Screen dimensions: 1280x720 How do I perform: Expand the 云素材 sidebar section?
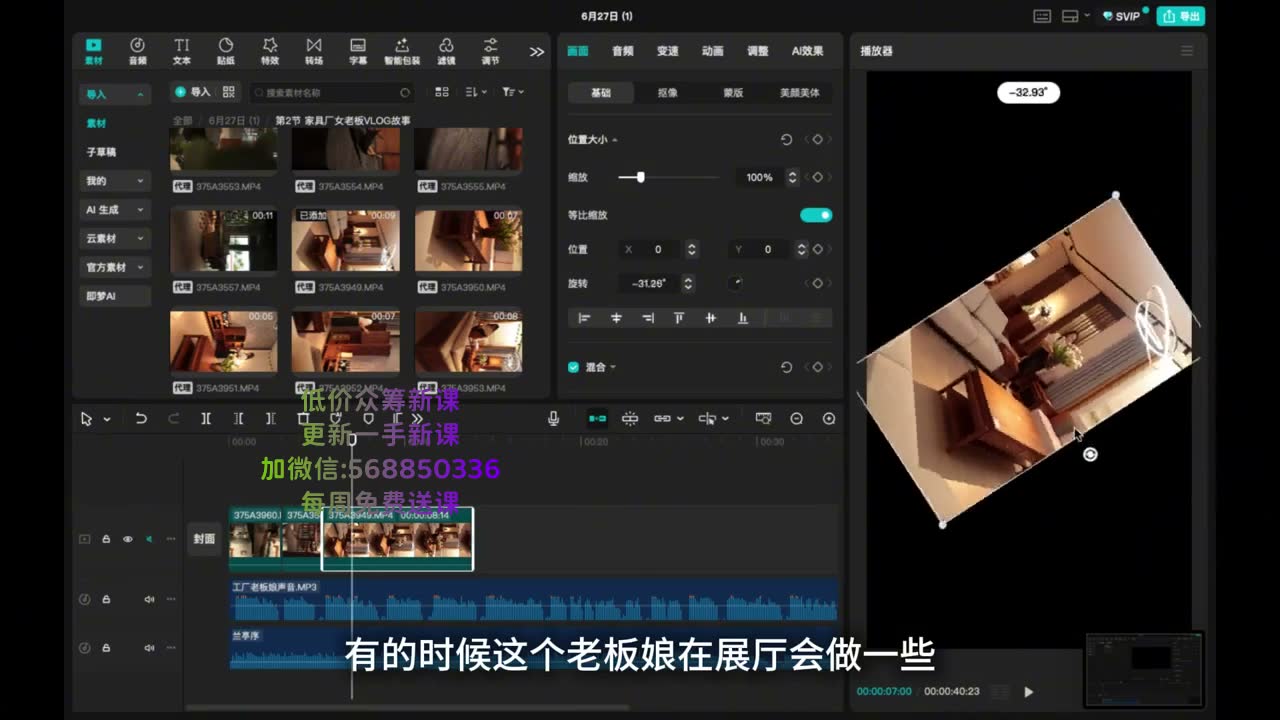pos(115,239)
